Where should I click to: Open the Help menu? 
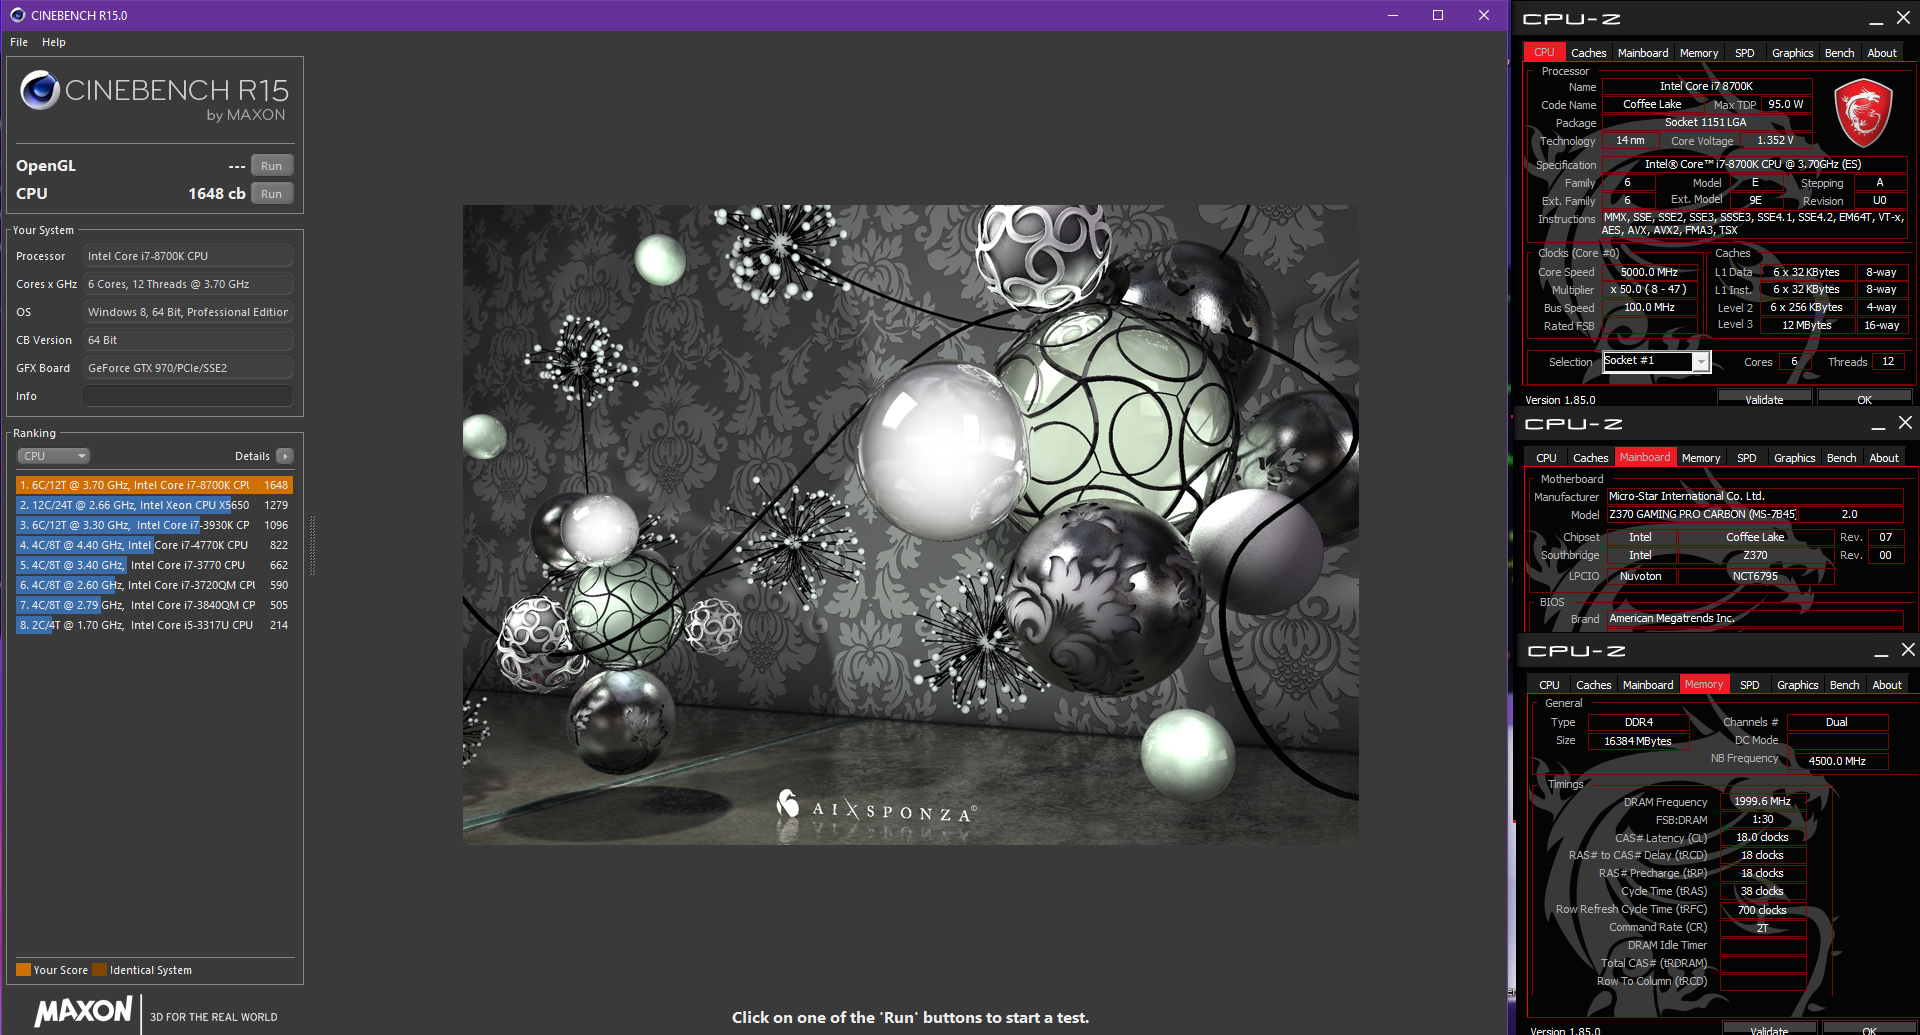coord(54,42)
